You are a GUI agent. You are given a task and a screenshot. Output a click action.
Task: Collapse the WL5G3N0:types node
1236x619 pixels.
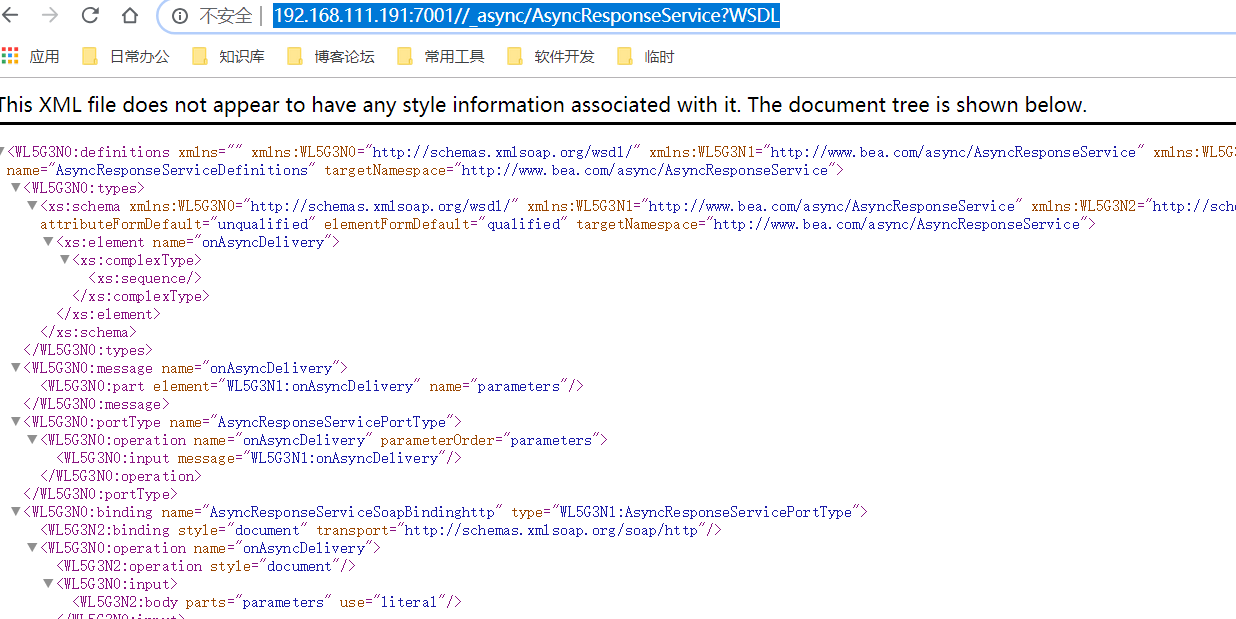pyautogui.click(x=16, y=188)
